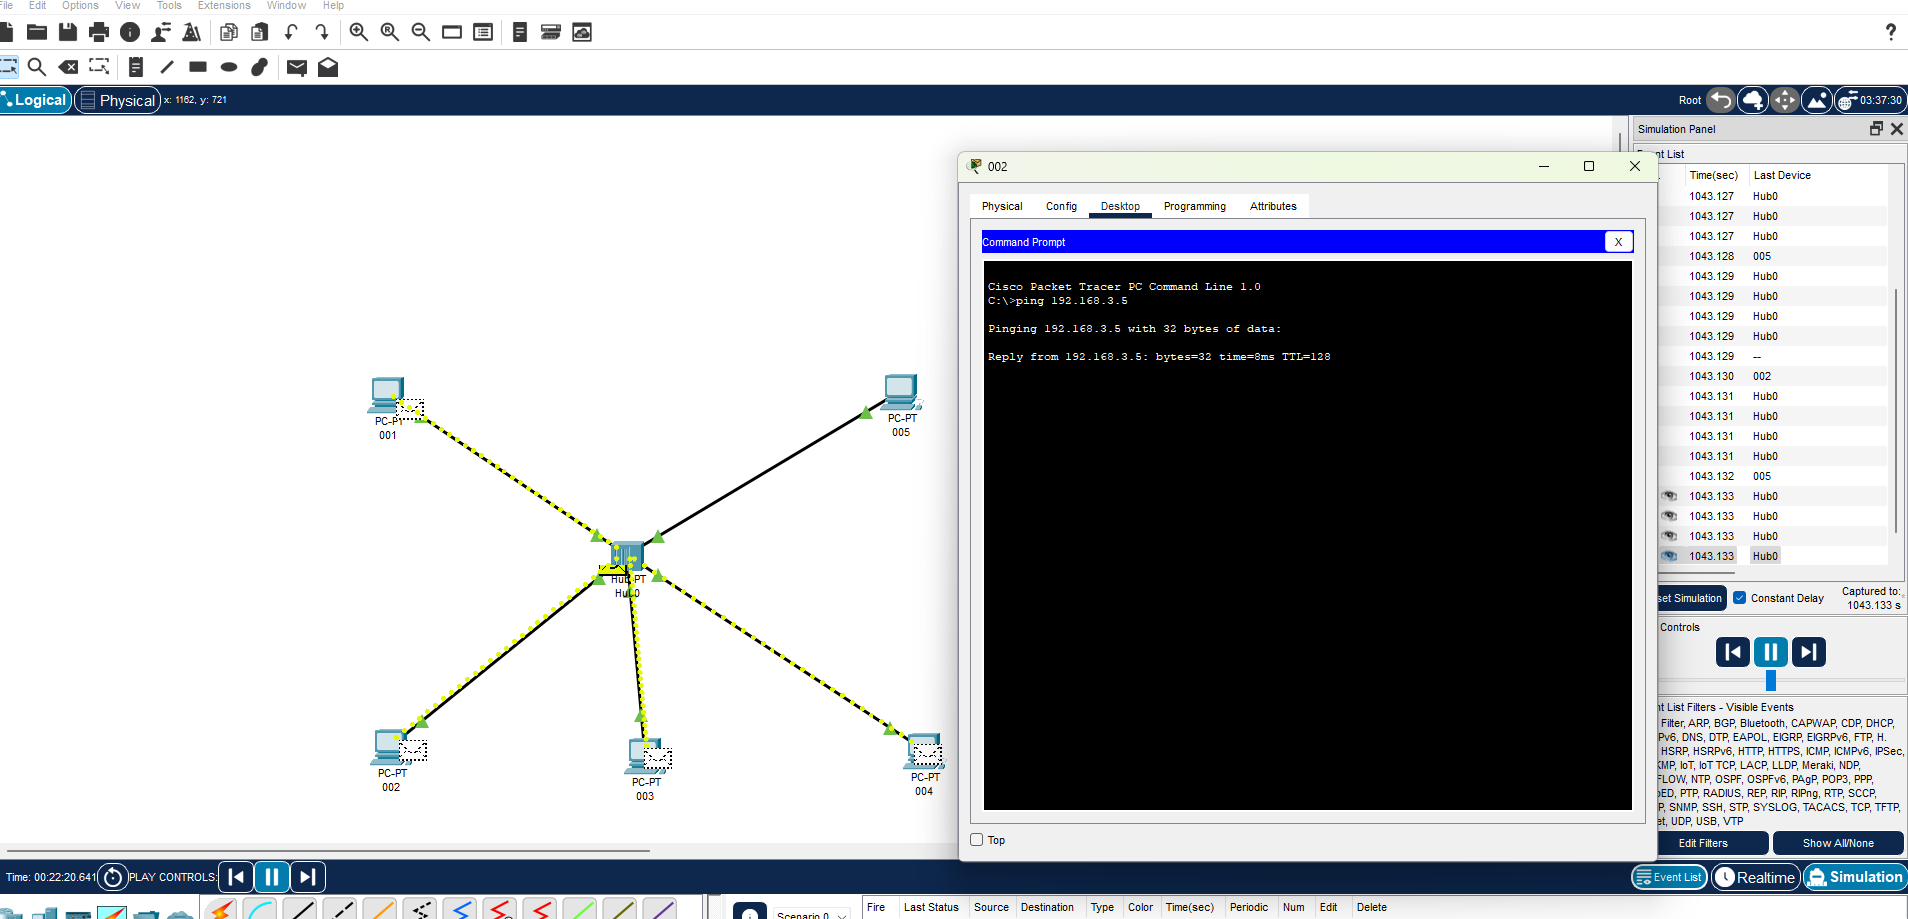Click PC 005 in the workspace
This screenshot has height=919, width=1908.
coord(901,392)
